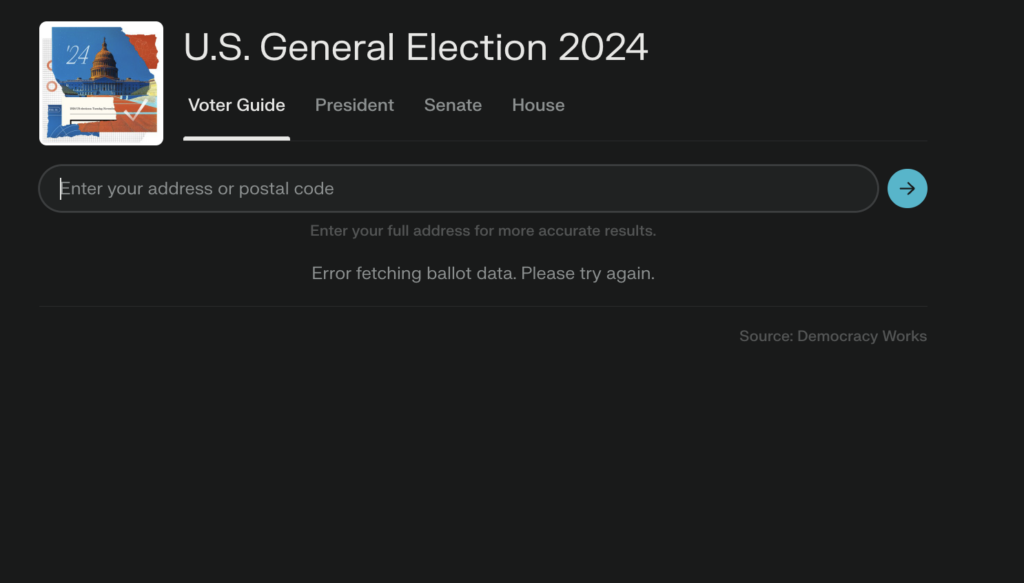Open the Democracy Works source link
The height and width of the screenshot is (583, 1024).
pyautogui.click(x=862, y=336)
